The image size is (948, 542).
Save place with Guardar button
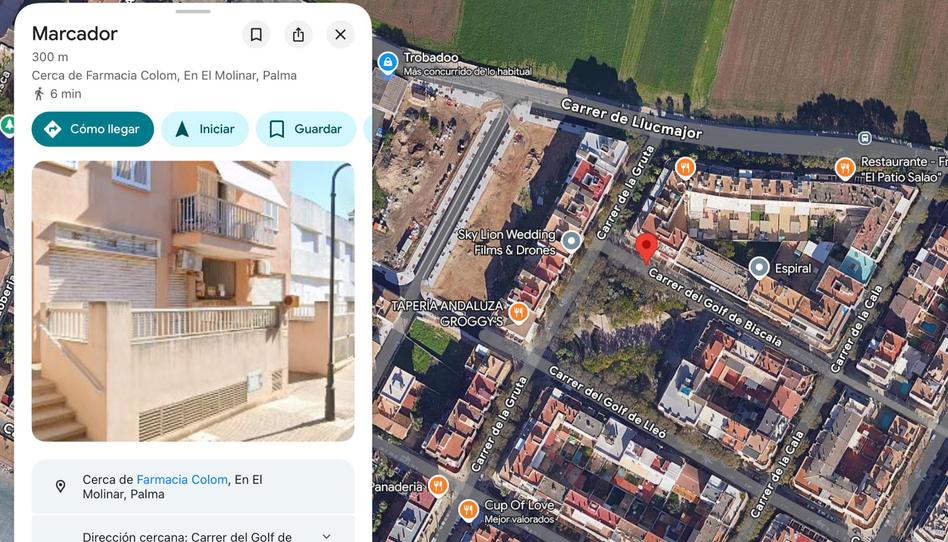click(306, 129)
